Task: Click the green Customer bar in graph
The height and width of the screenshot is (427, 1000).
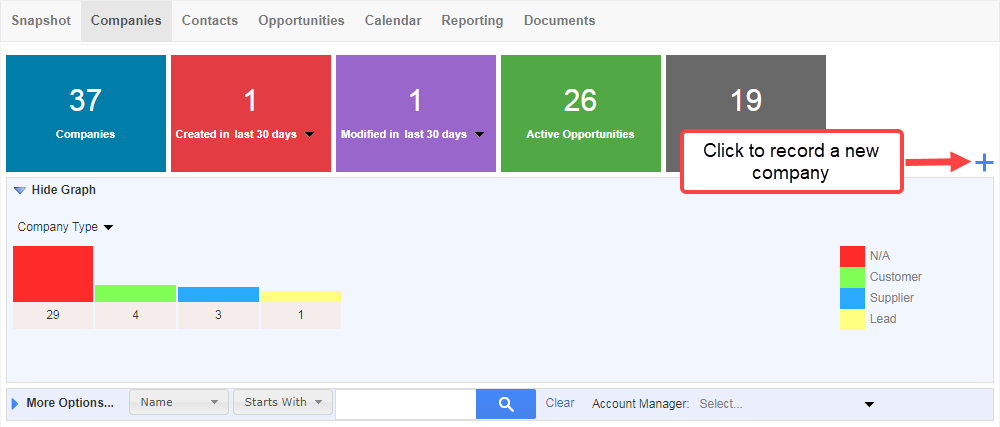Action: point(135,293)
